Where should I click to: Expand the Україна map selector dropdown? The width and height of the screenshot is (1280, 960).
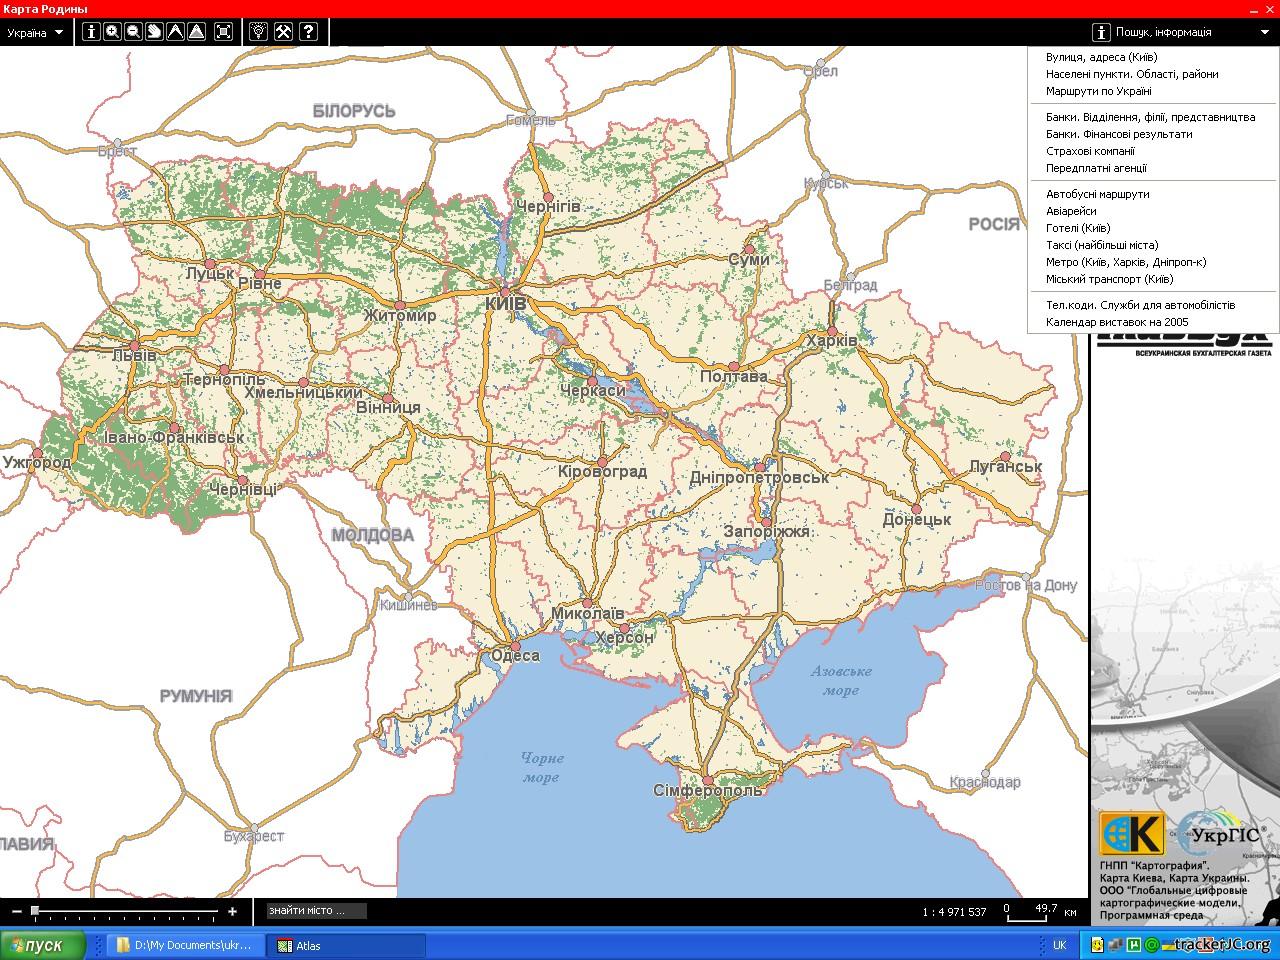[x=35, y=33]
